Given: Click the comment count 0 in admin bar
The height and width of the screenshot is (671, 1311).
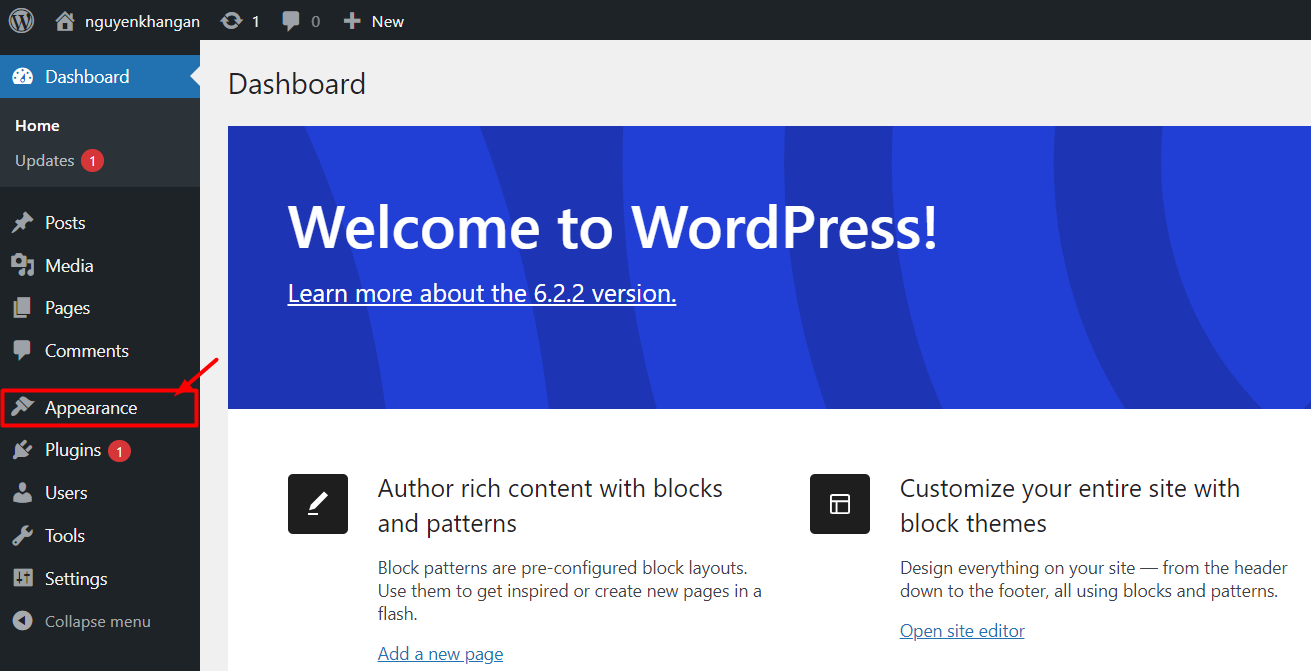Looking at the screenshot, I should 315,21.
